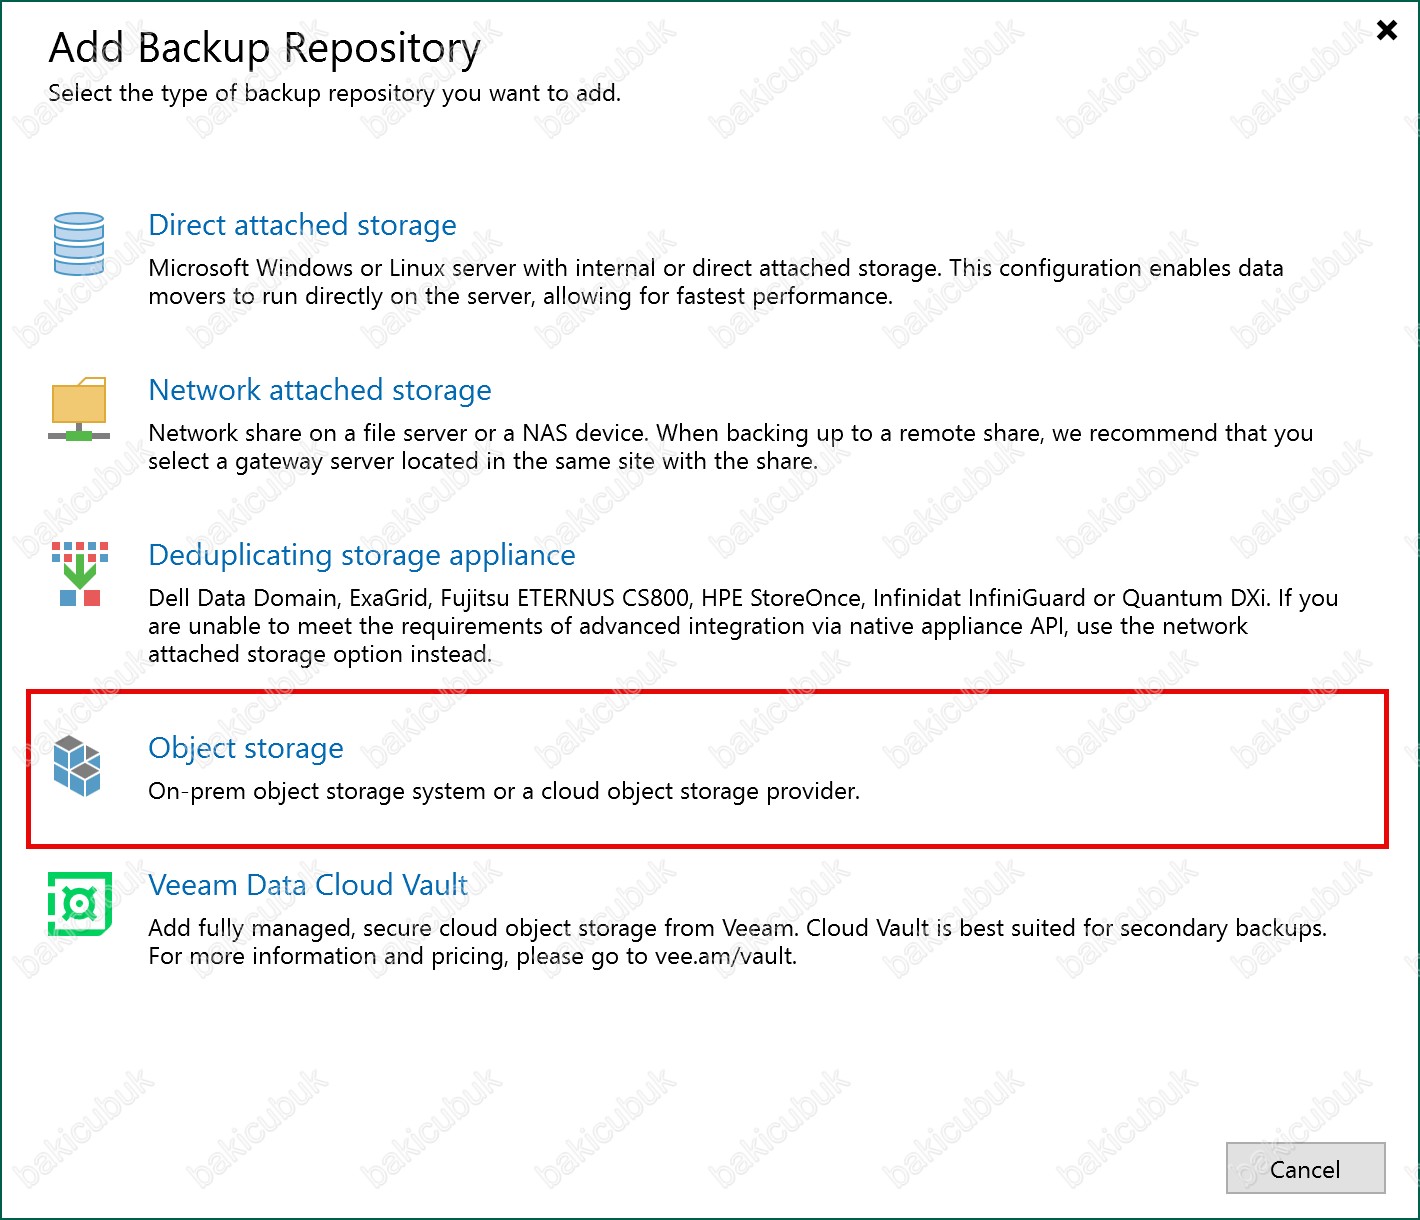The image size is (1420, 1220).
Task: Click the Dell Data Domain, ExaGrid description text
Action: click(x=743, y=626)
